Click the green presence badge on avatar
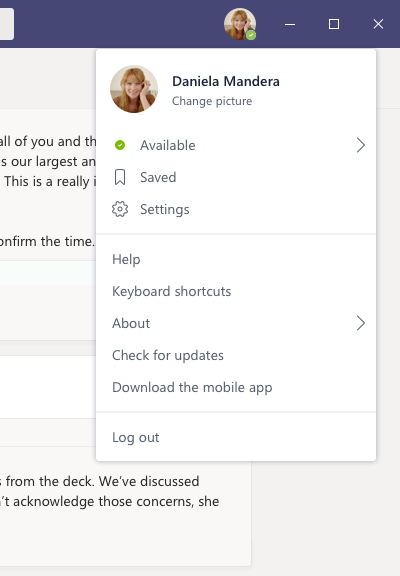Screen dimensions: 400x576 pos(251,35)
